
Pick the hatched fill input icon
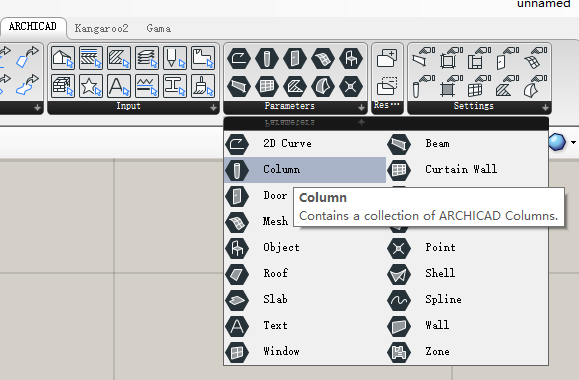tap(119, 58)
